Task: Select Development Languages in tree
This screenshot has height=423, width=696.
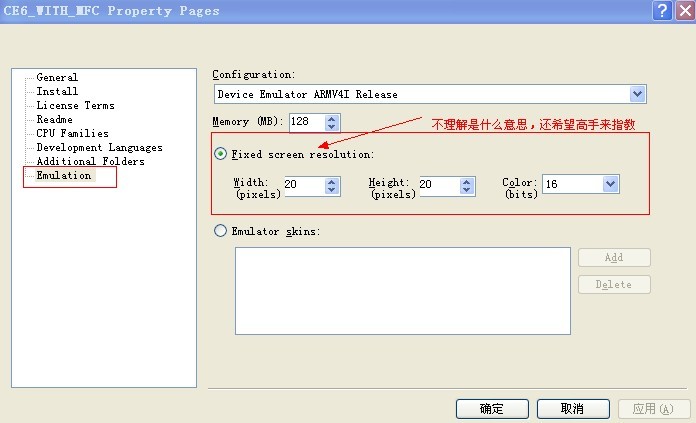Action: click(99, 147)
